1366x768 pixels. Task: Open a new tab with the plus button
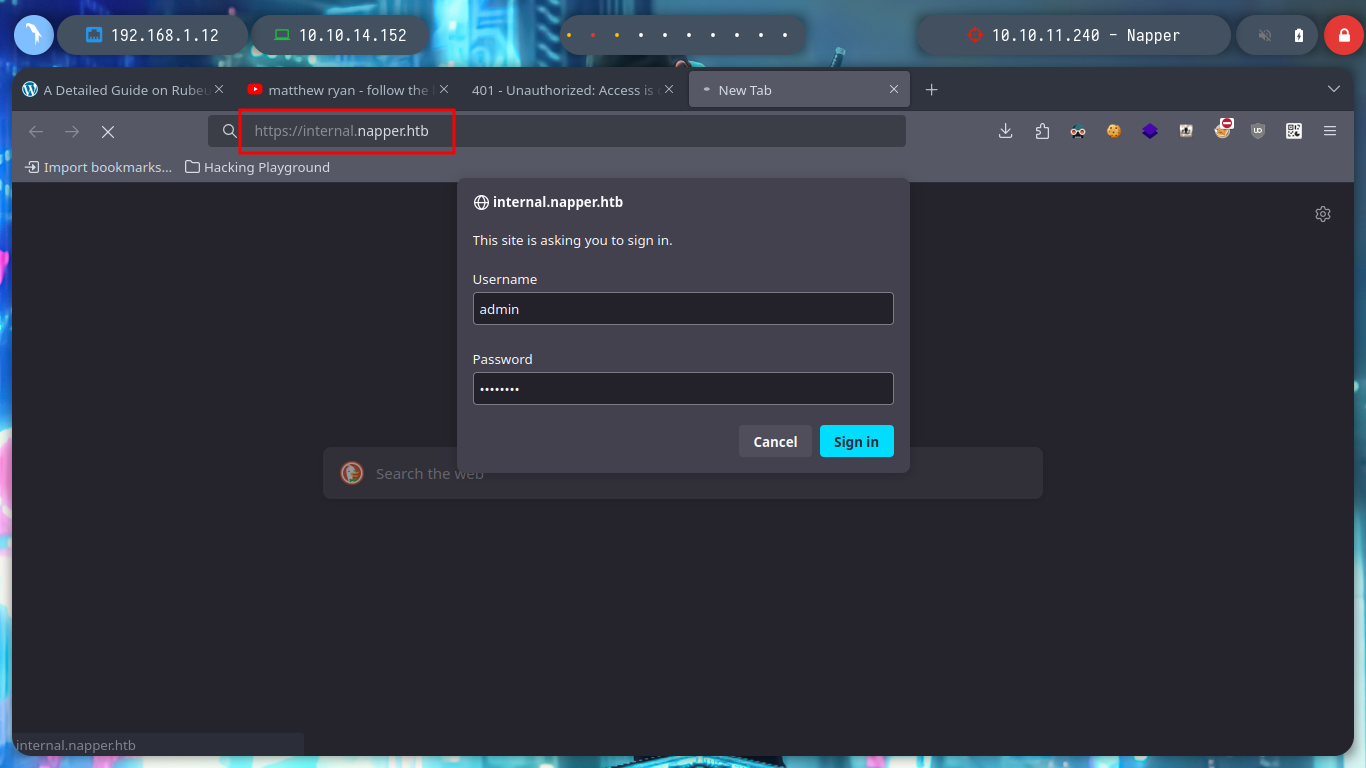pos(931,90)
